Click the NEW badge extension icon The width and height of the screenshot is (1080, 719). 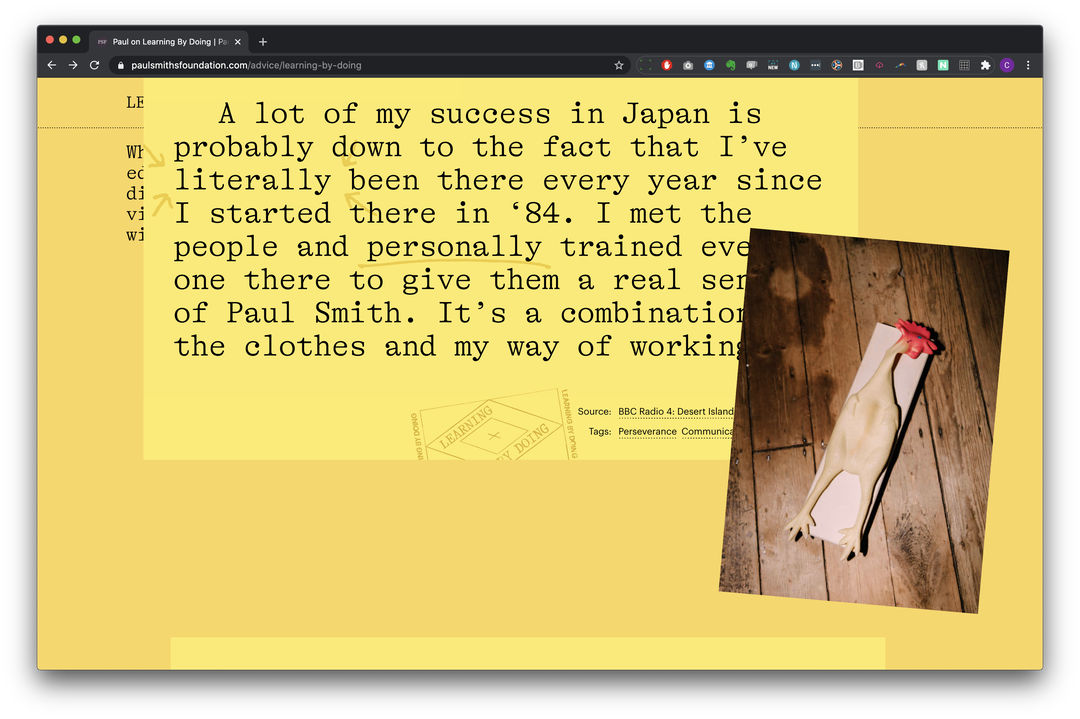(773, 65)
